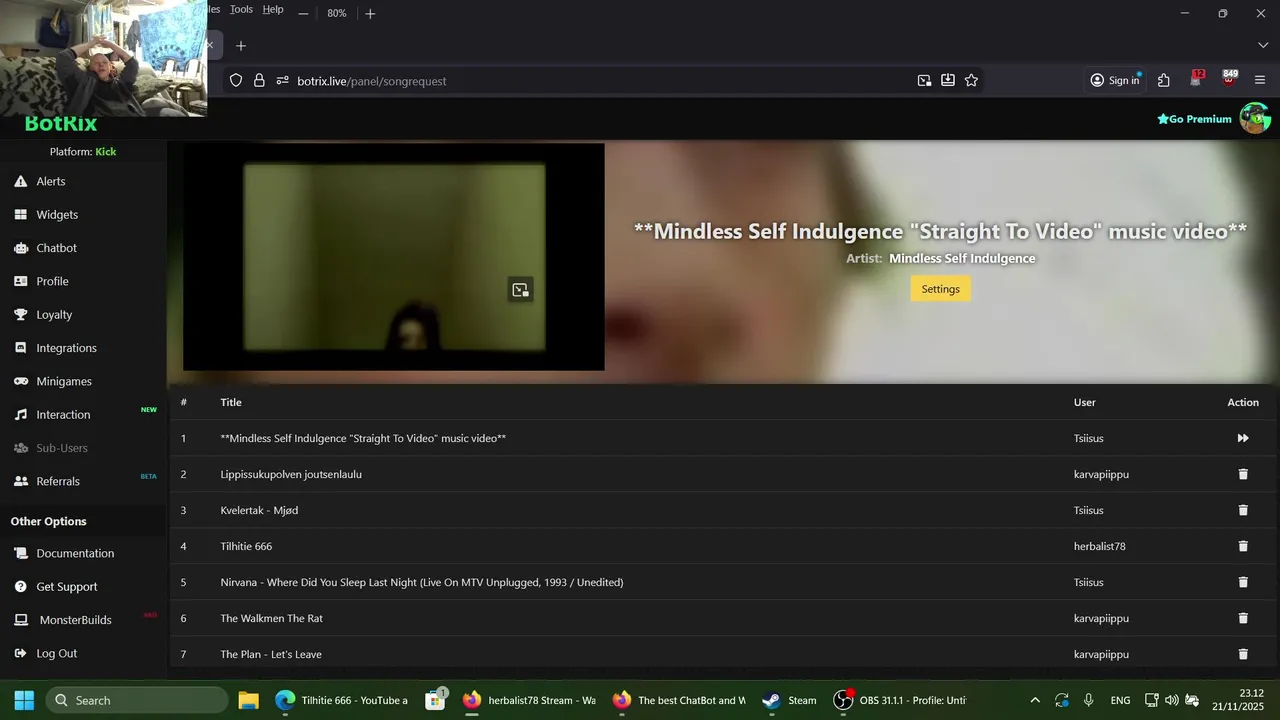The width and height of the screenshot is (1280, 720).
Task: Click the Documentation icon in sidebar
Action: 20,553
